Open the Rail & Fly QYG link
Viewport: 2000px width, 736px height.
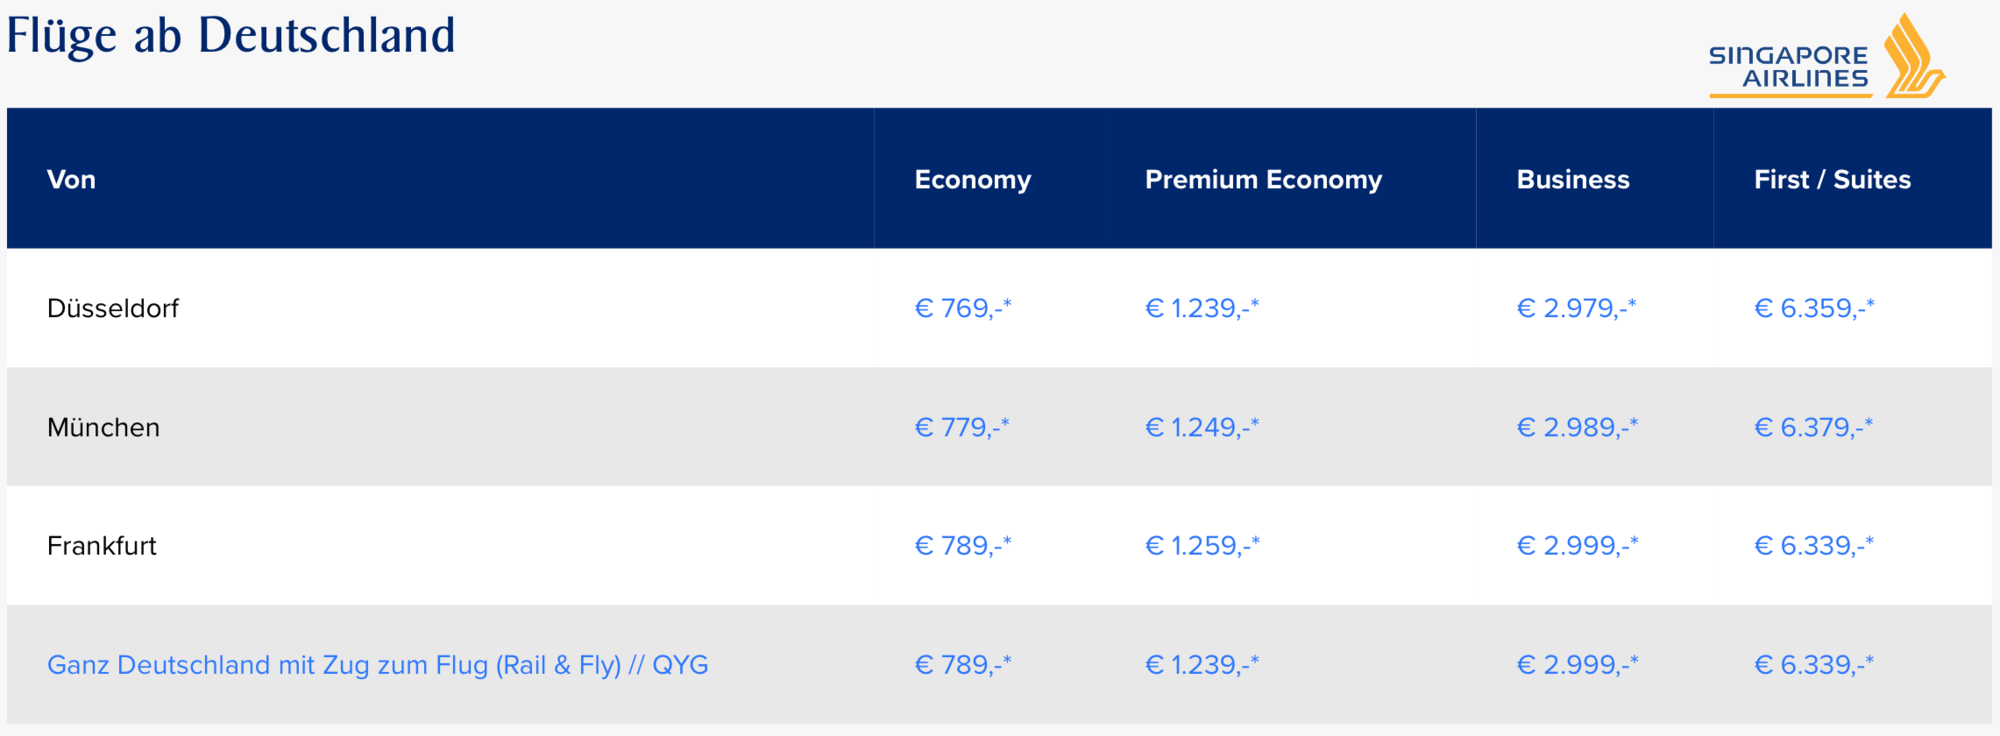point(377,665)
